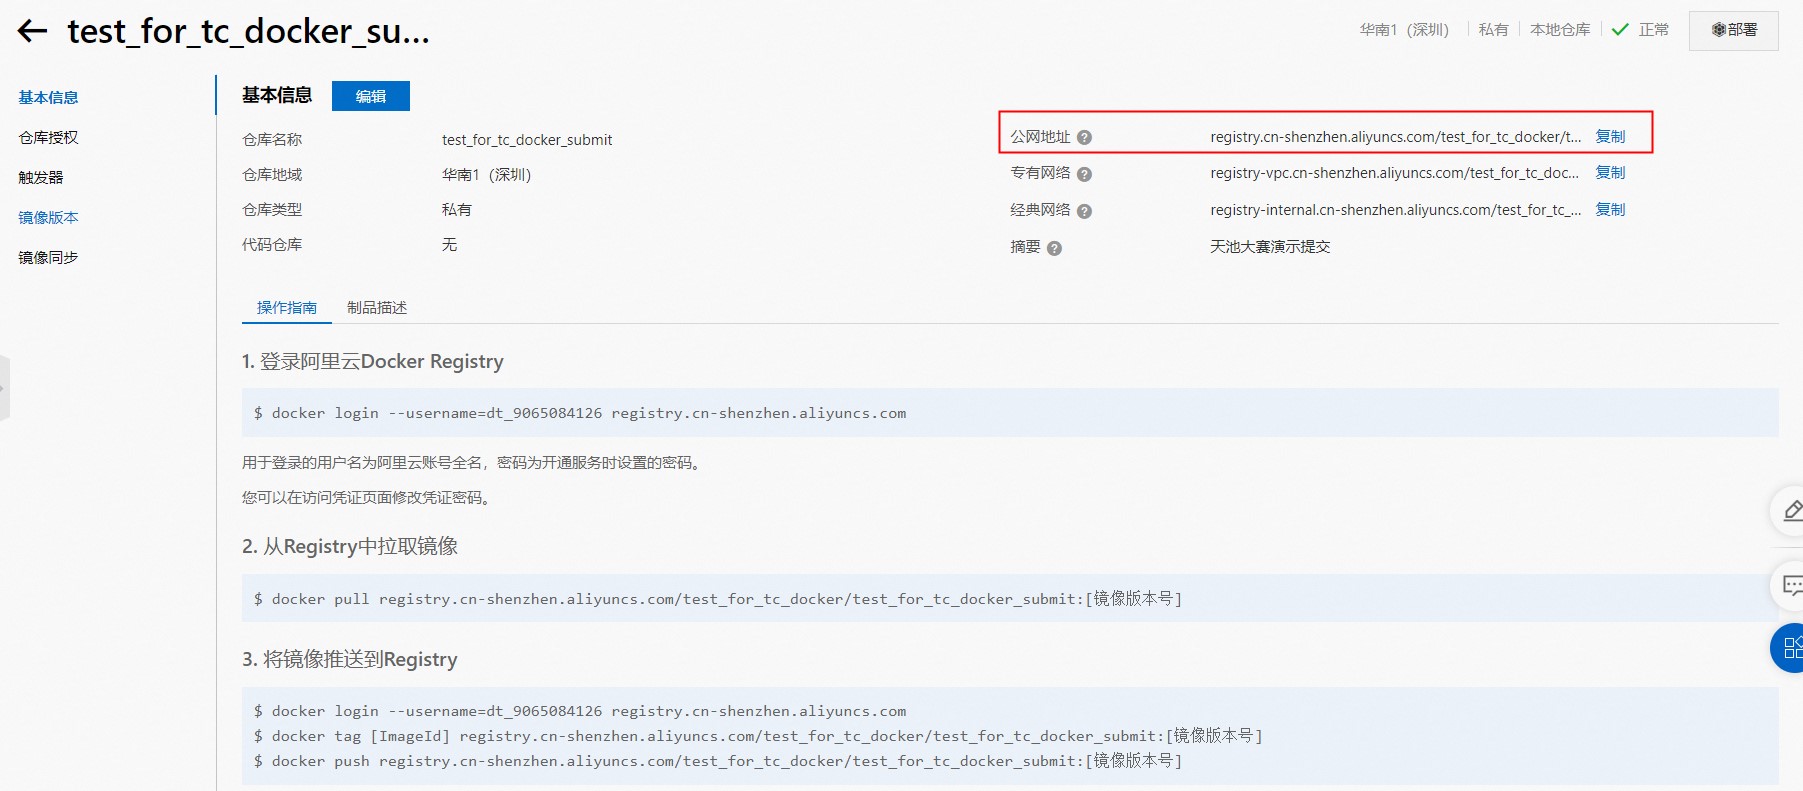The image size is (1803, 791).
Task: Open the pencil feedback floating icon
Action: (x=1790, y=511)
